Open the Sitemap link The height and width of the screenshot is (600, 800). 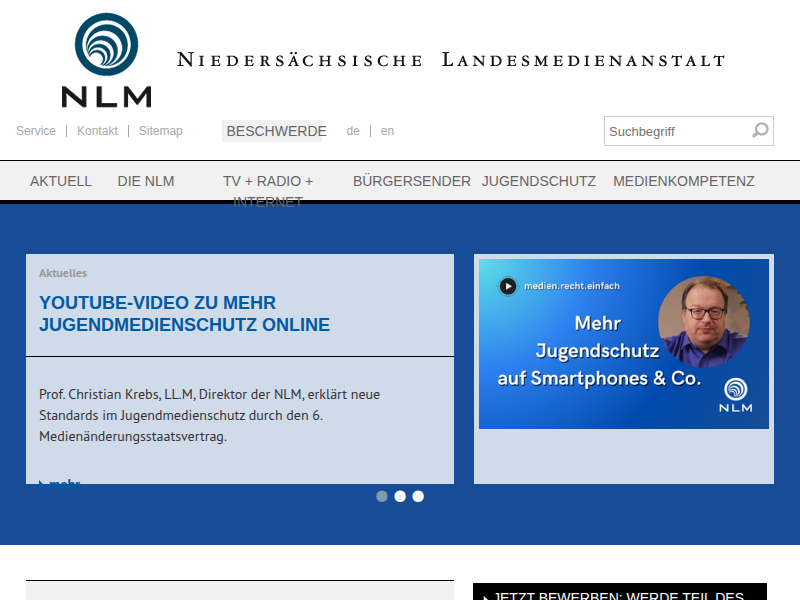161,131
